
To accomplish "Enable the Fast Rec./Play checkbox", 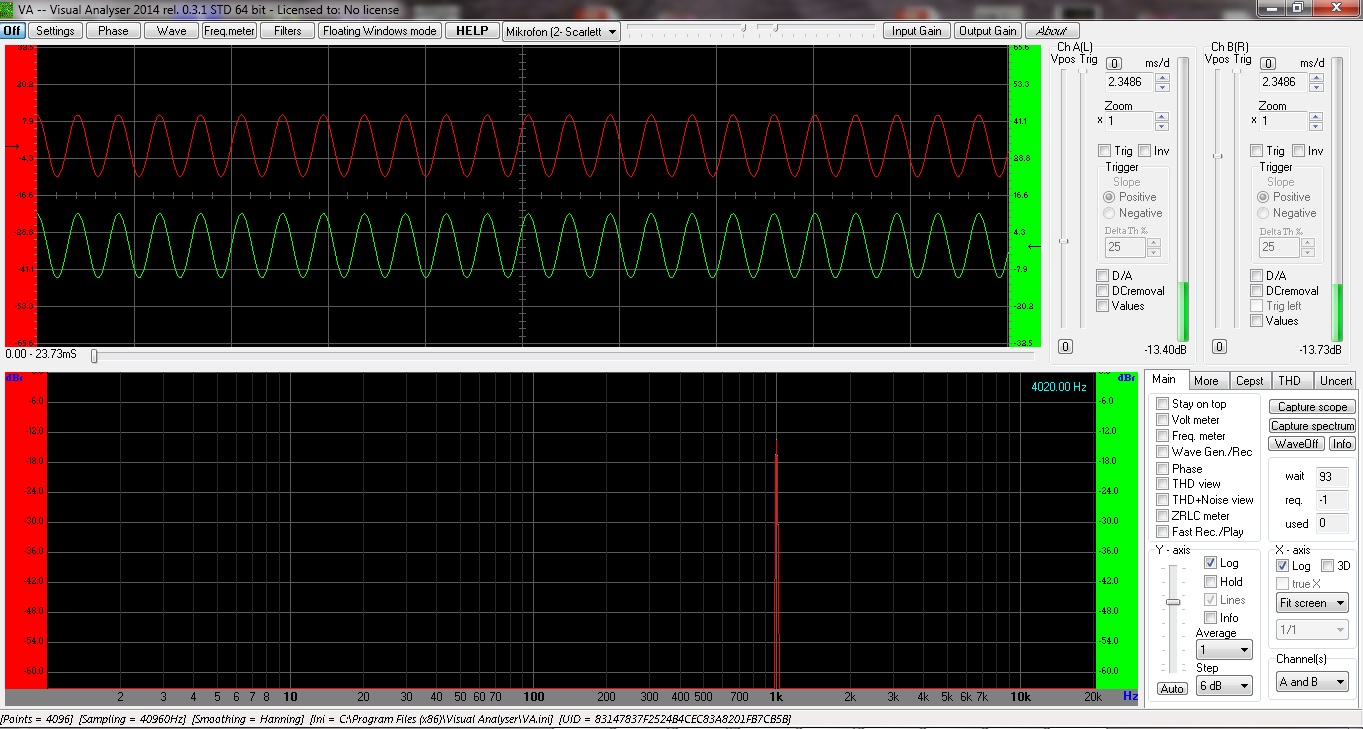I will (x=1163, y=532).
